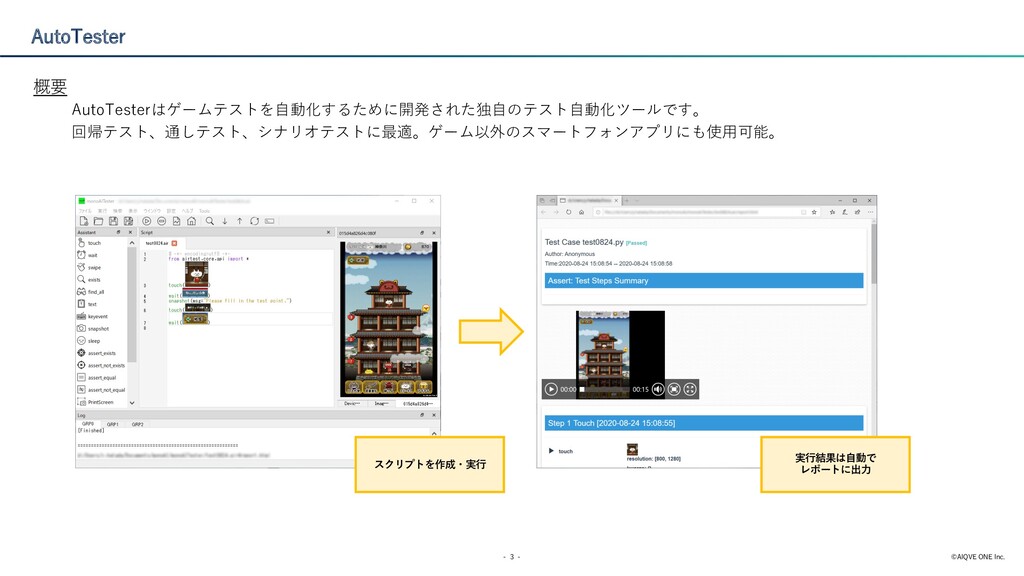The width and height of the screenshot is (1024, 576).
Task: Play the report video
Action: 551,389
